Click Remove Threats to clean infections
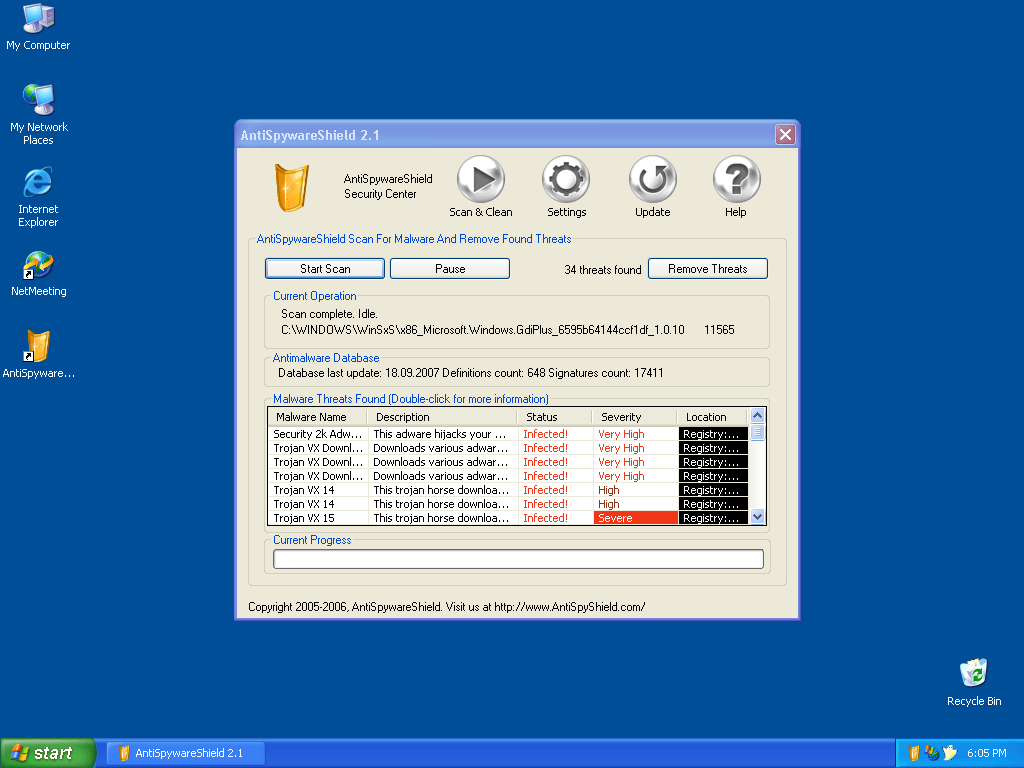Viewport: 1024px width, 768px height. pyautogui.click(x=707, y=268)
